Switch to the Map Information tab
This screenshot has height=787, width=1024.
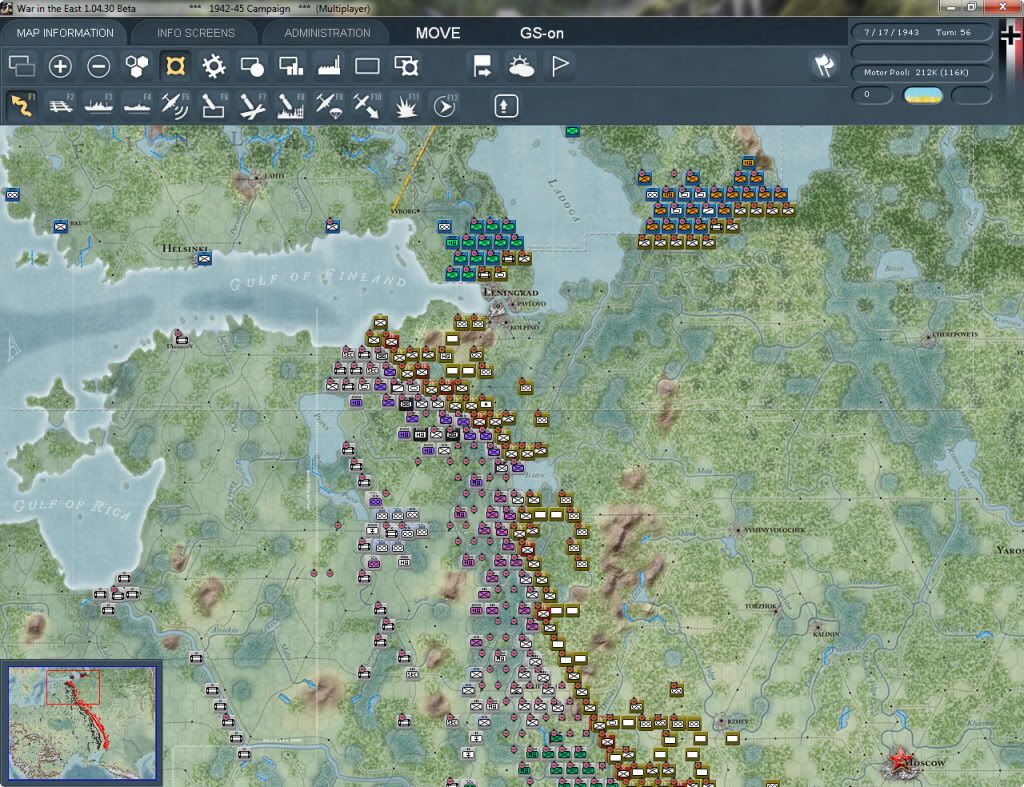(65, 33)
